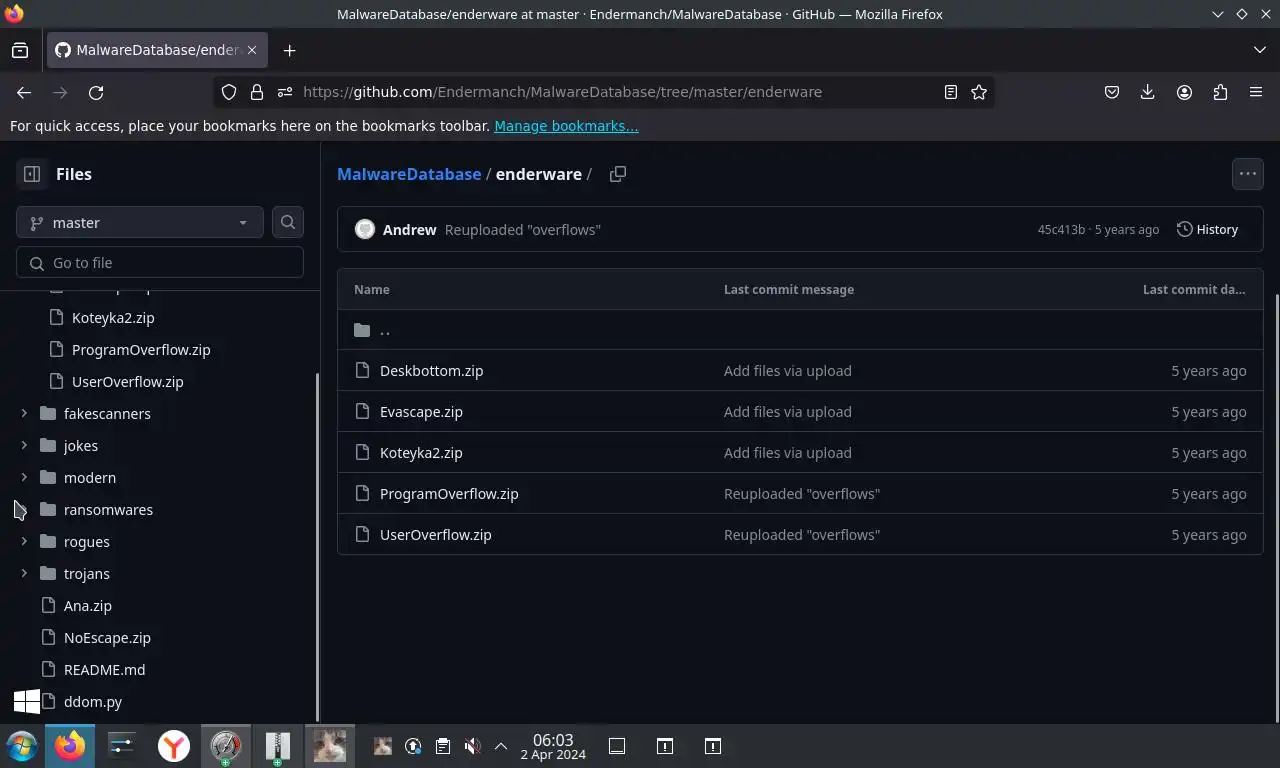Click the Firefox View icon left of tabs
Screen dimensions: 1280x768
click(x=20, y=50)
